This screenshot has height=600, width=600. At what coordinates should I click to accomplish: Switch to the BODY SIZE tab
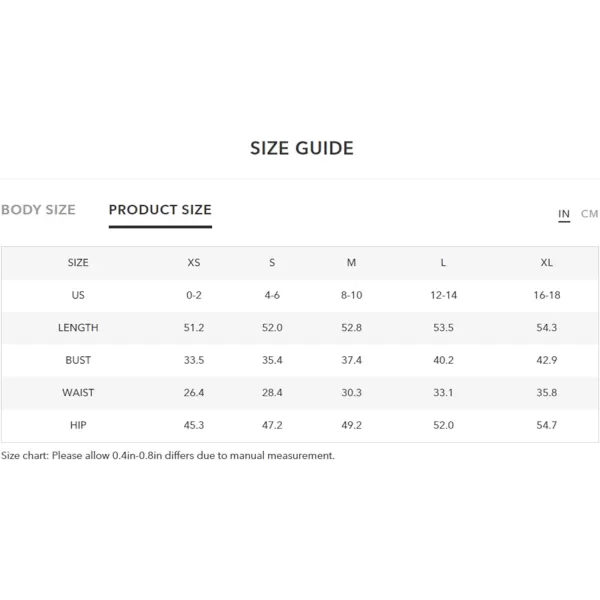(38, 210)
